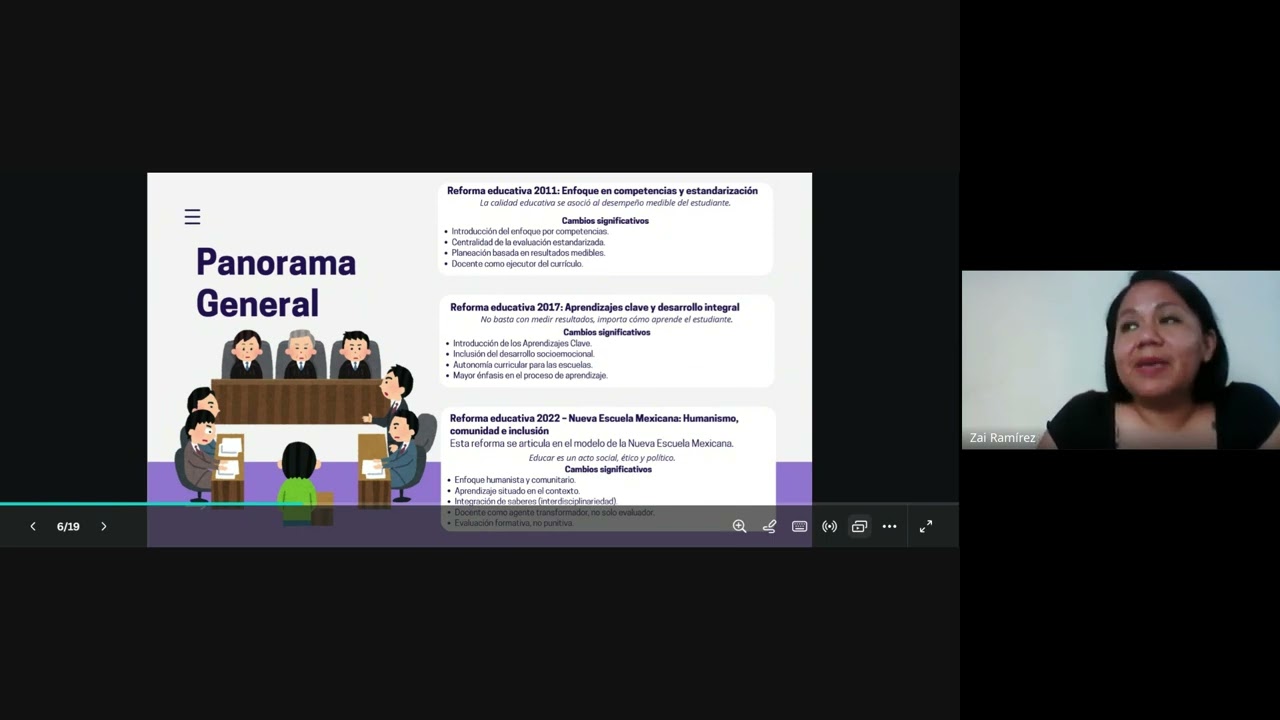1280x720 pixels.
Task: Open the live broadcast icon
Action: (x=829, y=526)
